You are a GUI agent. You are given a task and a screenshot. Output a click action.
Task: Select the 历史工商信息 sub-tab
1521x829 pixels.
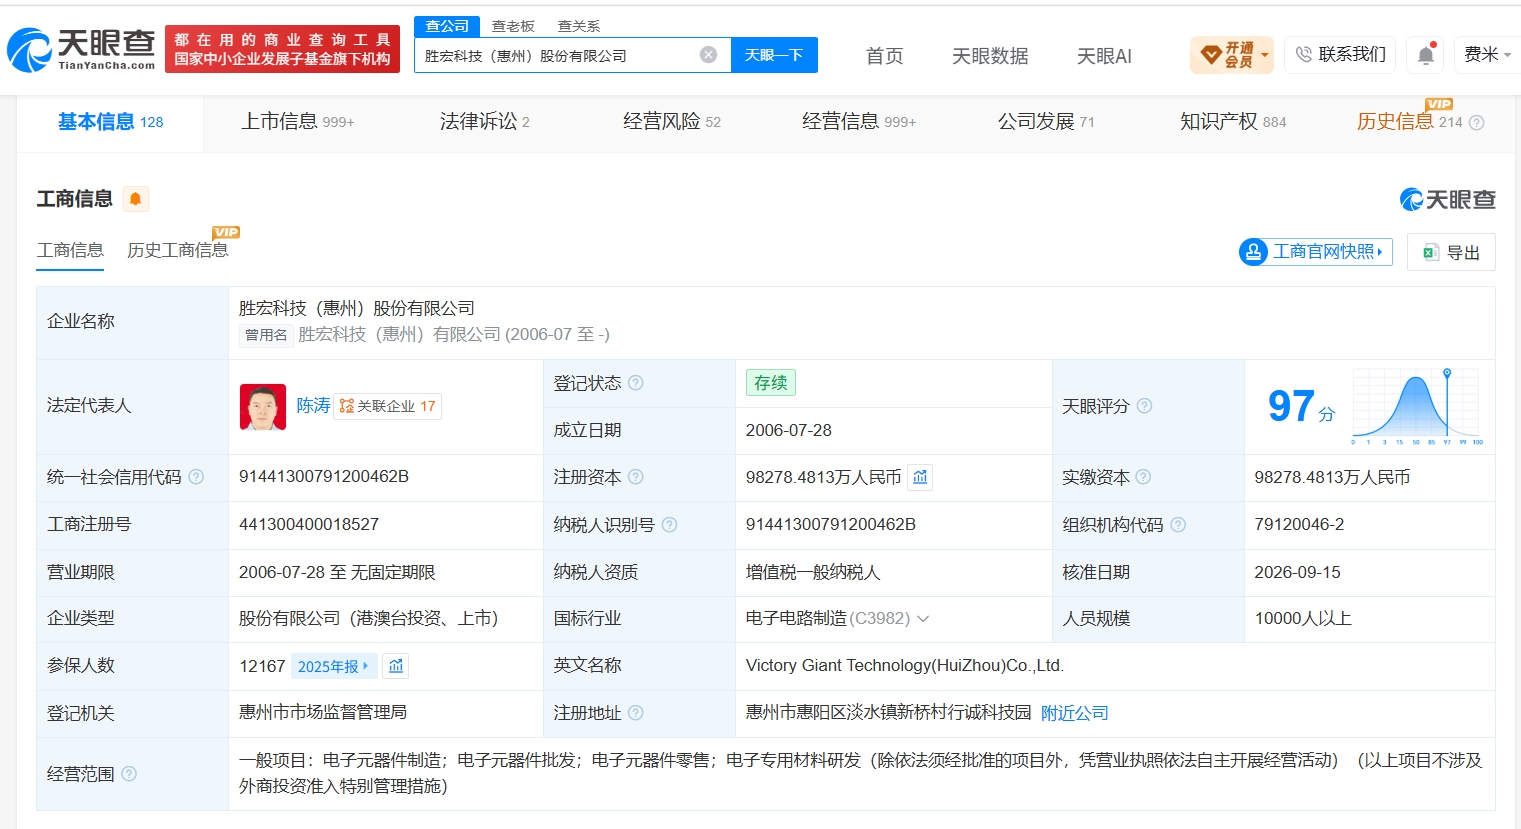(178, 250)
